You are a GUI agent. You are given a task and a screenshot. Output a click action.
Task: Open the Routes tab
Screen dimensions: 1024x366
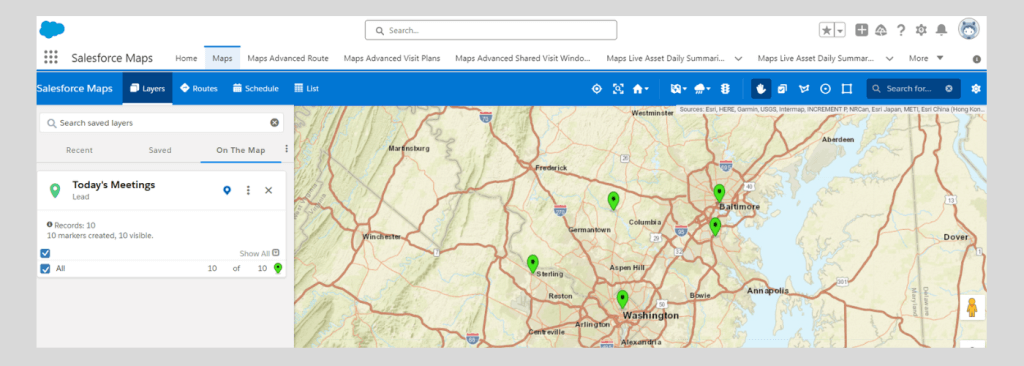tap(199, 89)
